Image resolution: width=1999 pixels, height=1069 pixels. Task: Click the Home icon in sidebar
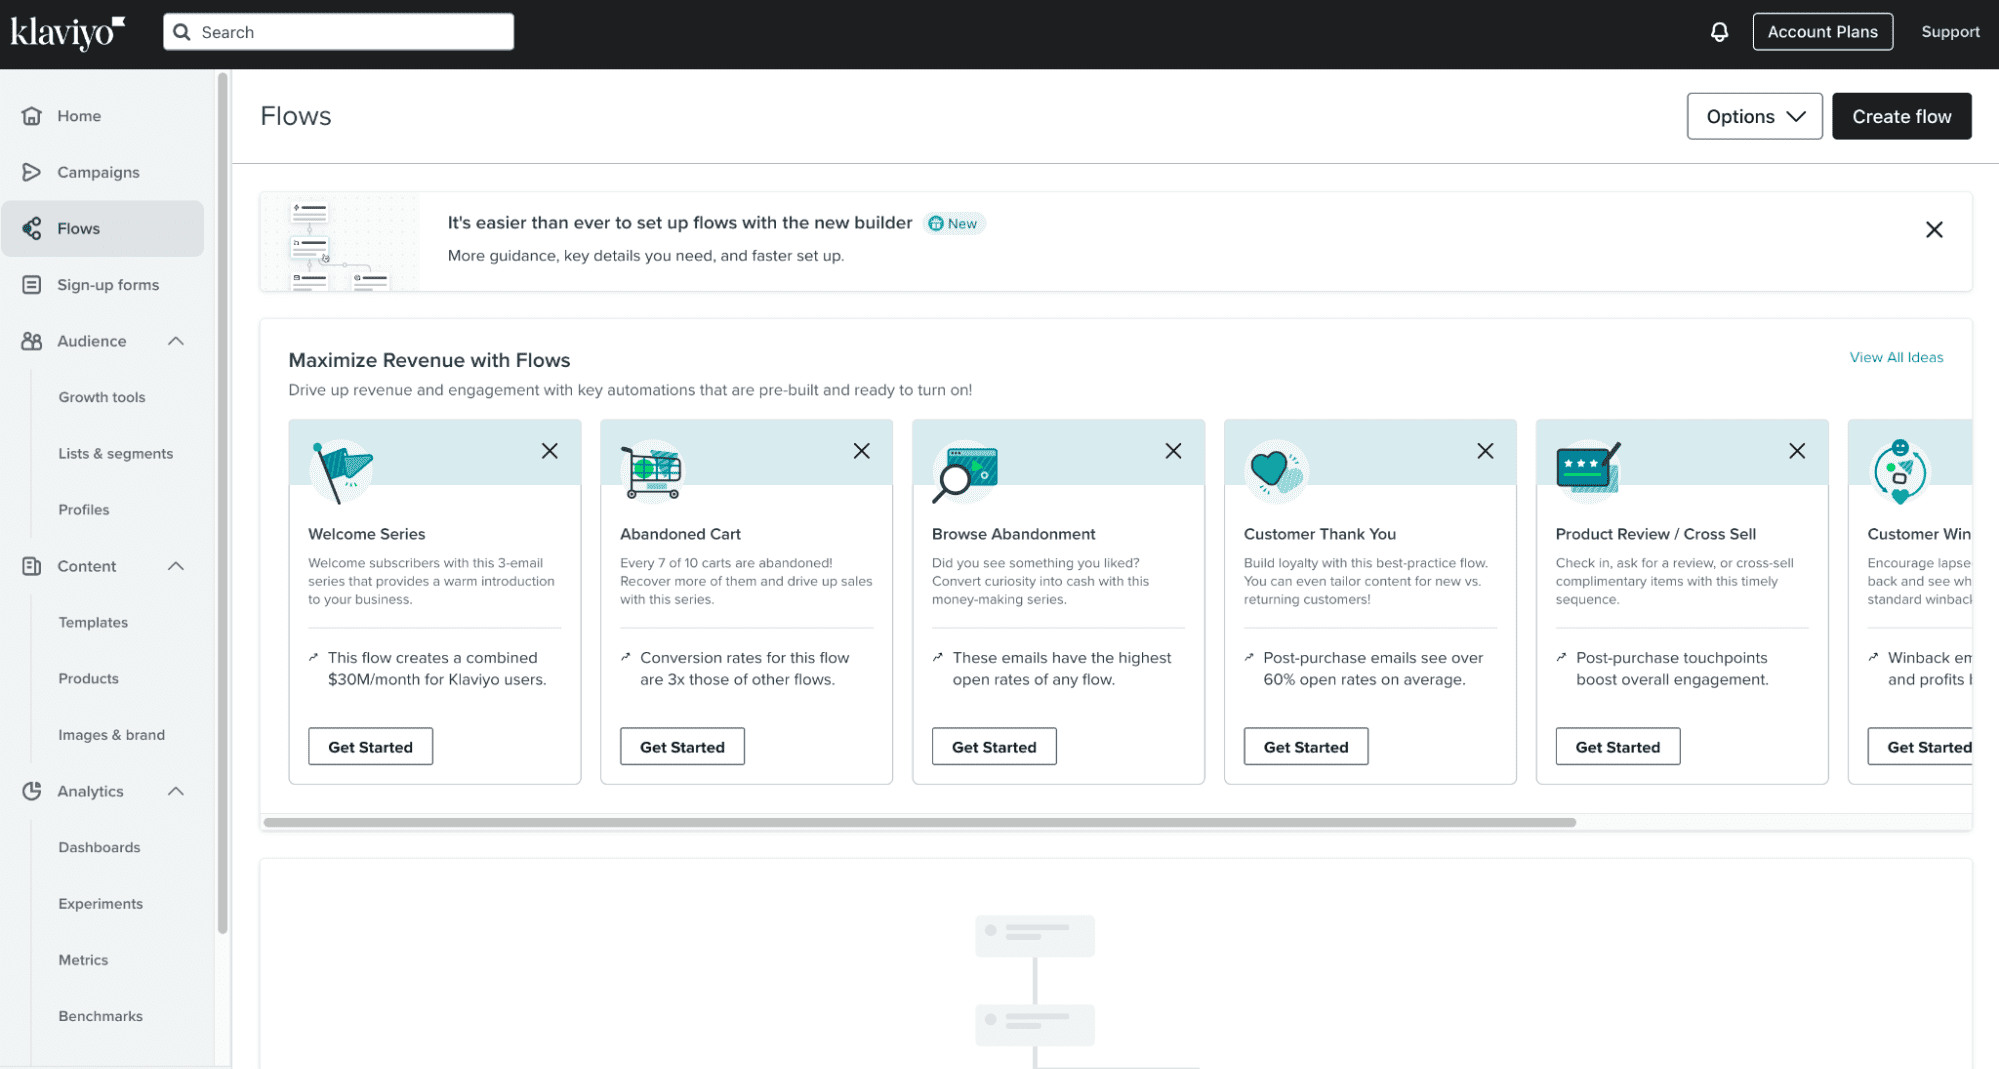pyautogui.click(x=32, y=116)
